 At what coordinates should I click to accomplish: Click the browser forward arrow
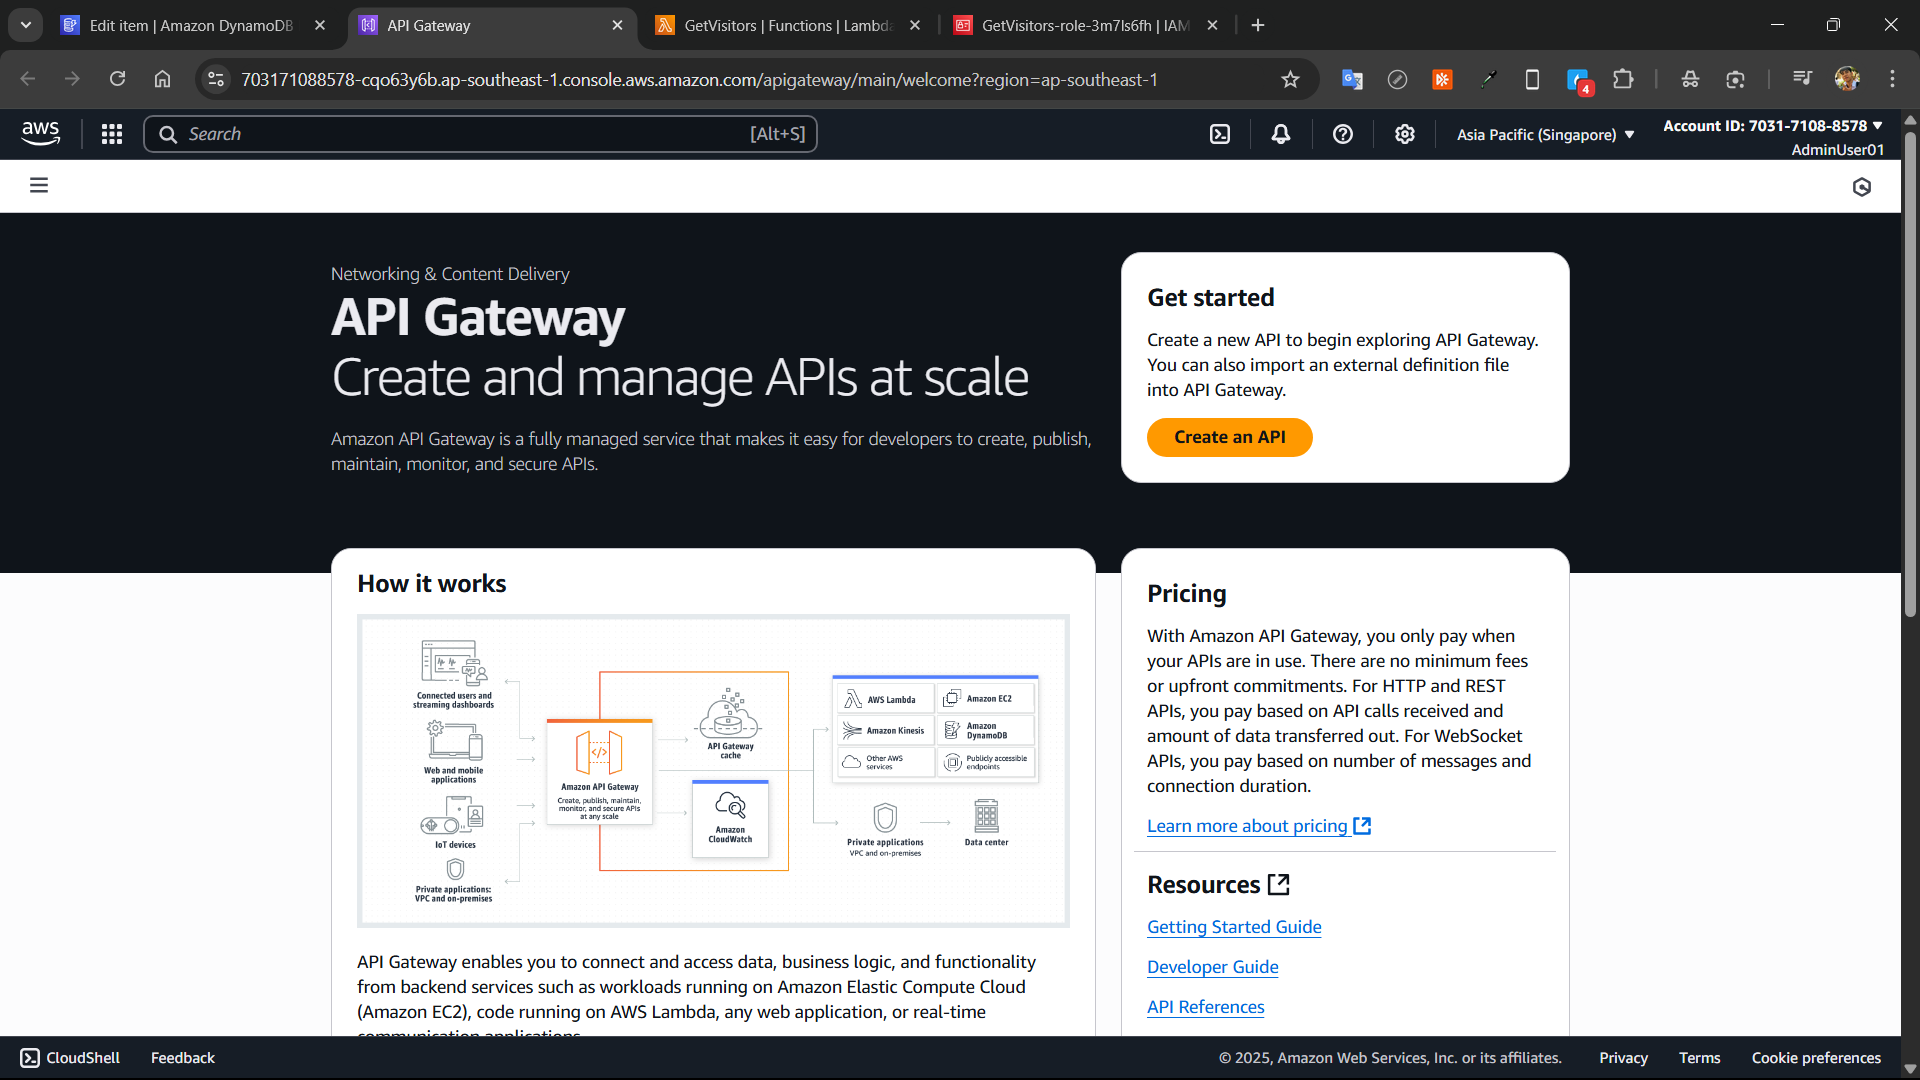tap(72, 79)
